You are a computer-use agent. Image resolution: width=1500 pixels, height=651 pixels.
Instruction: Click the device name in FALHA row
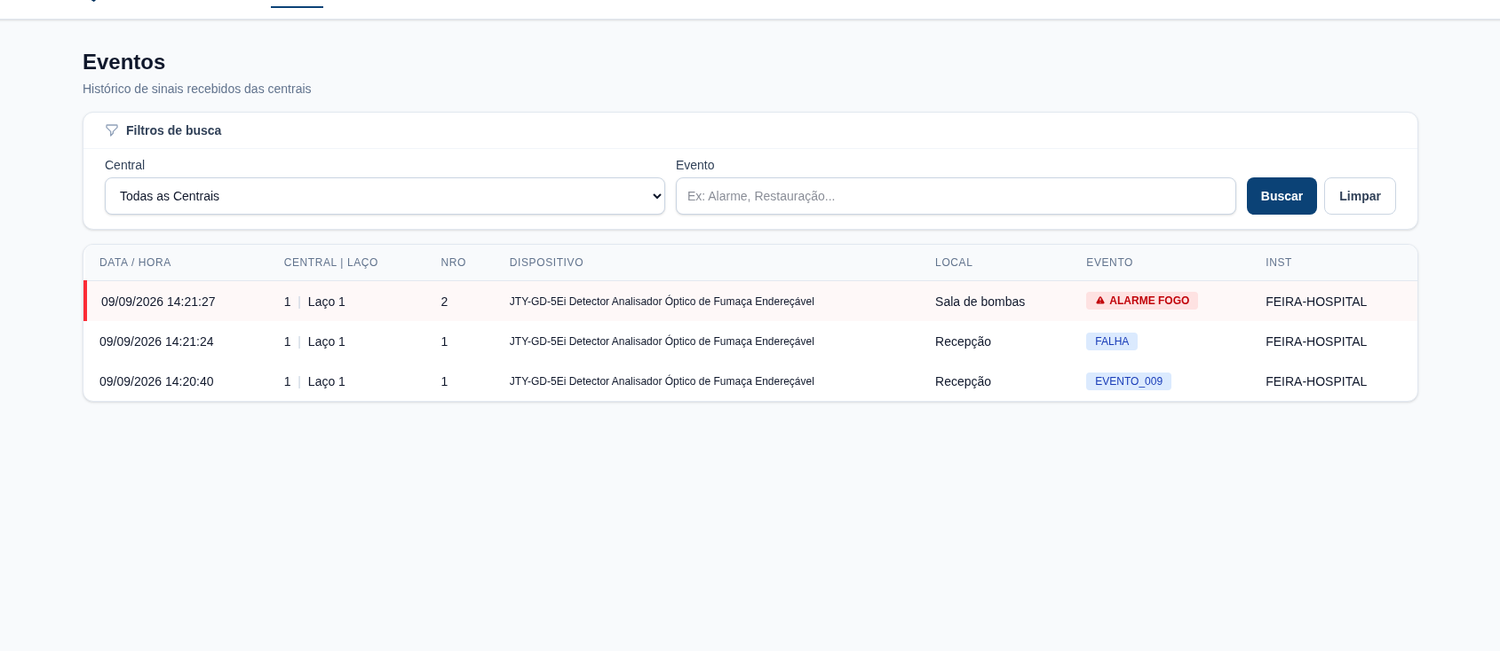662,341
